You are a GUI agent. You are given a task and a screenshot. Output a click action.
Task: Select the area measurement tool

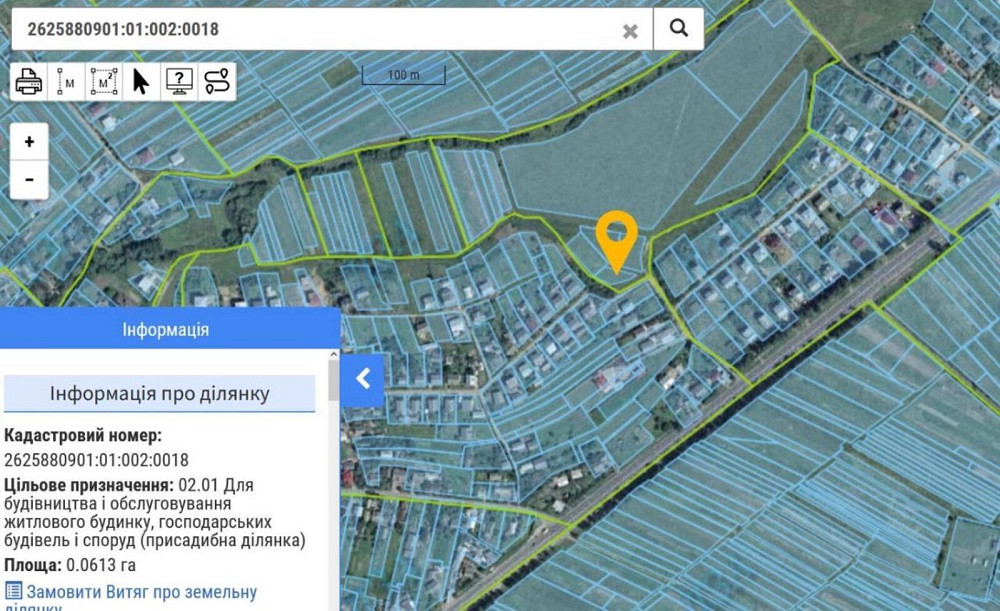[104, 82]
